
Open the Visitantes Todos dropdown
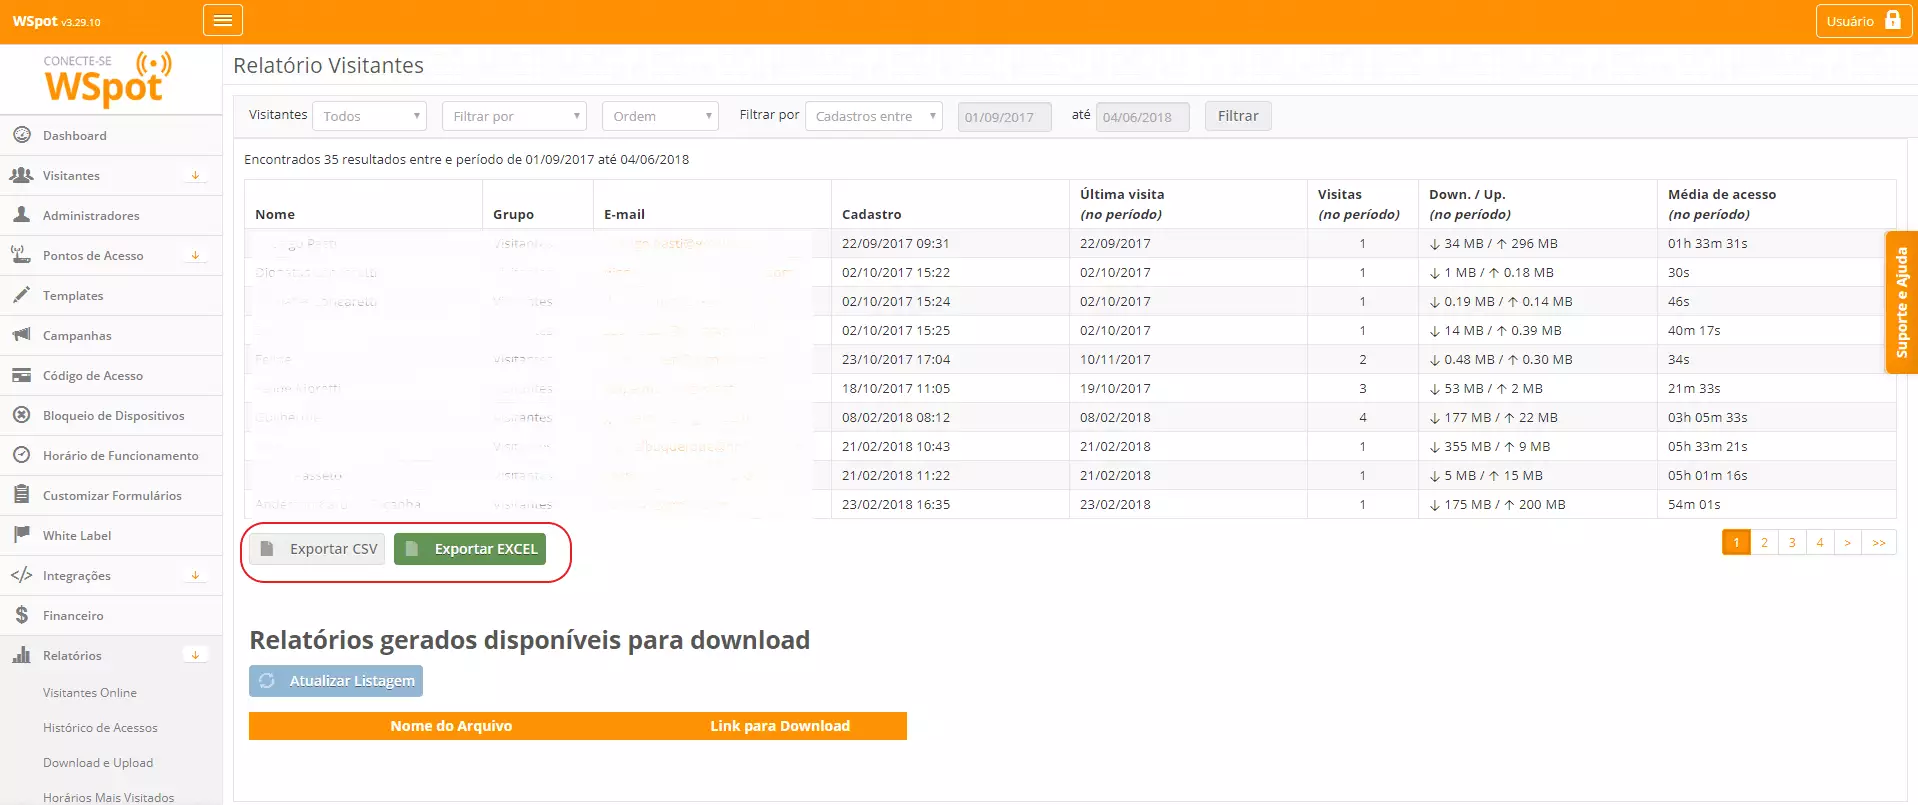[x=369, y=116]
